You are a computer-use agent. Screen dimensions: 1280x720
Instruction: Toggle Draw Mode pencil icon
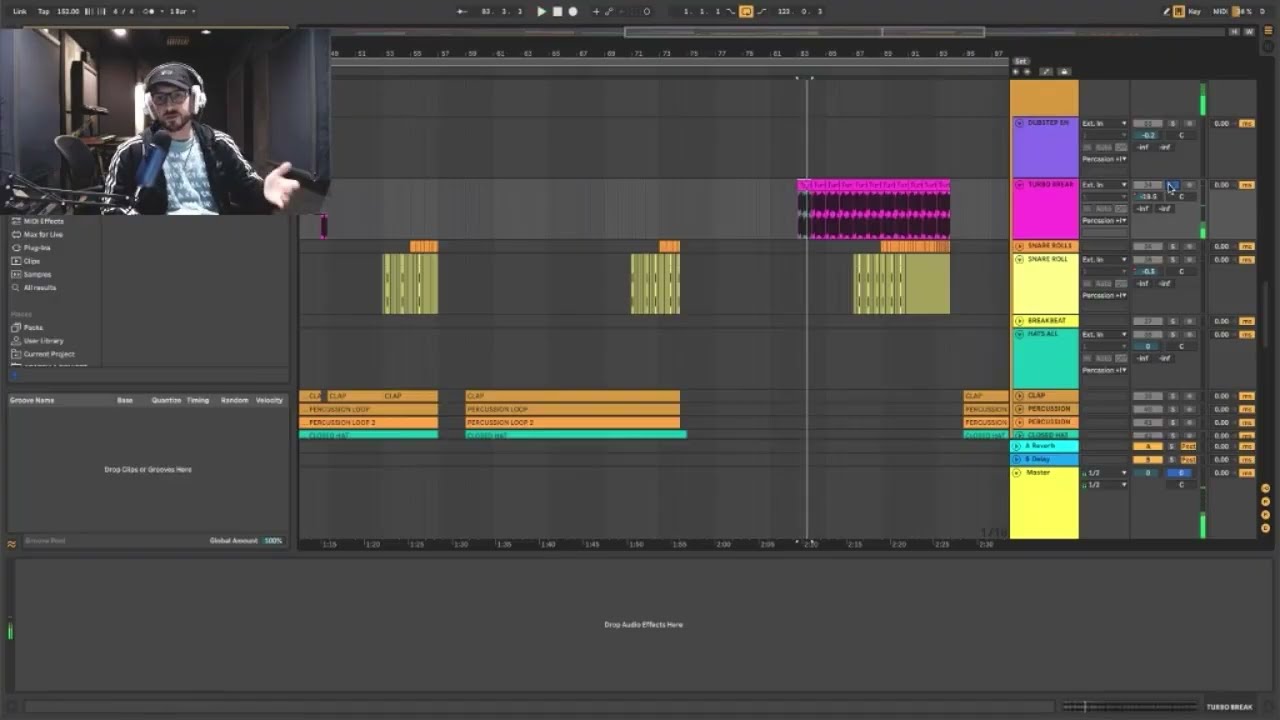coord(1166,11)
